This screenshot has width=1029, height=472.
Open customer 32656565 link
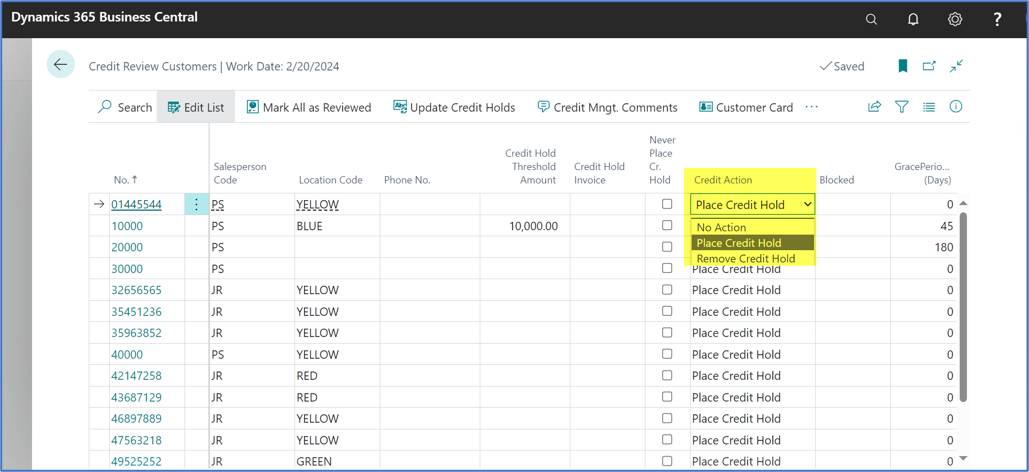tap(136, 290)
